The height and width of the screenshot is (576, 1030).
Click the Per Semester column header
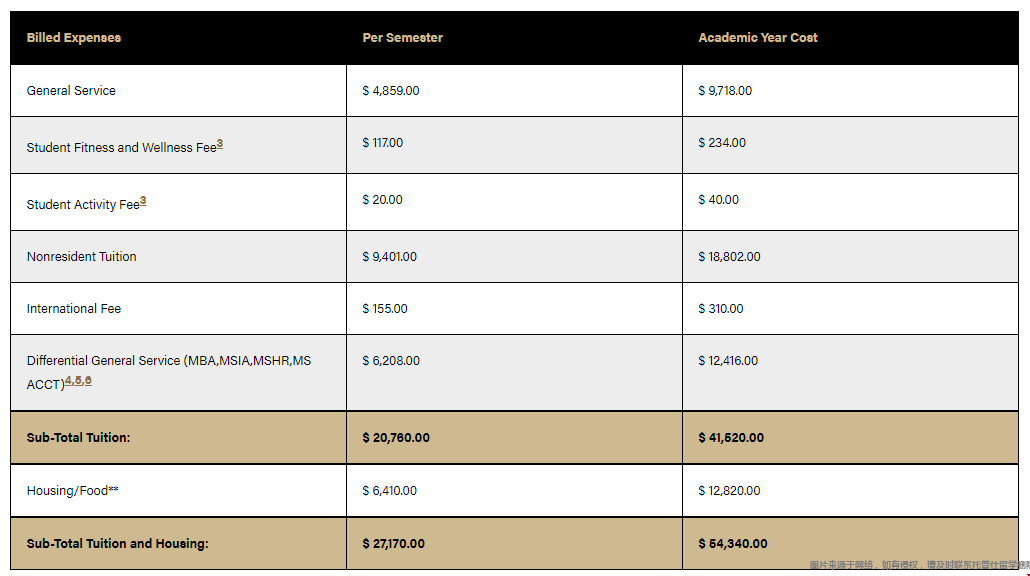coord(403,37)
